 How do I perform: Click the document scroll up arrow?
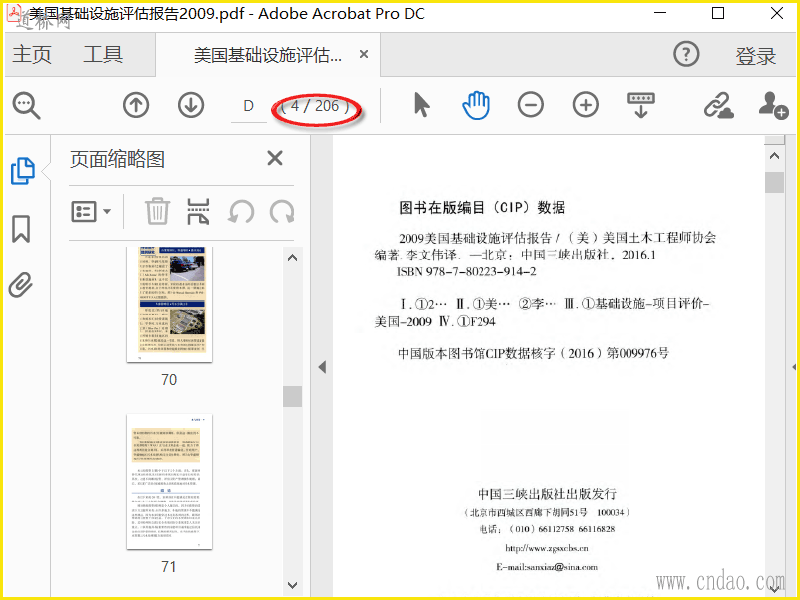[x=774, y=156]
